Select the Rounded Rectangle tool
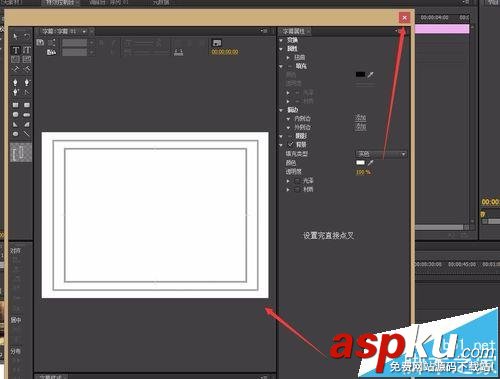This screenshot has width=500, height=379. click(27, 115)
